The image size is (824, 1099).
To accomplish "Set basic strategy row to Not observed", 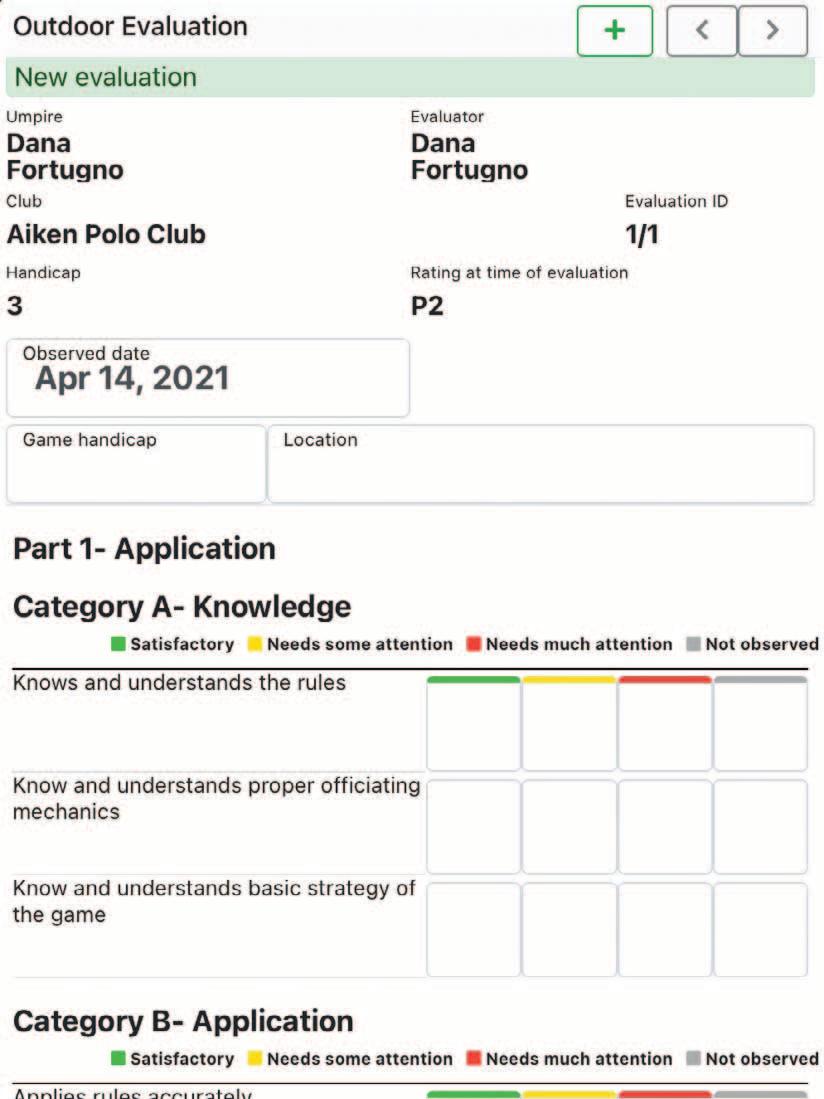I will (x=760, y=929).
